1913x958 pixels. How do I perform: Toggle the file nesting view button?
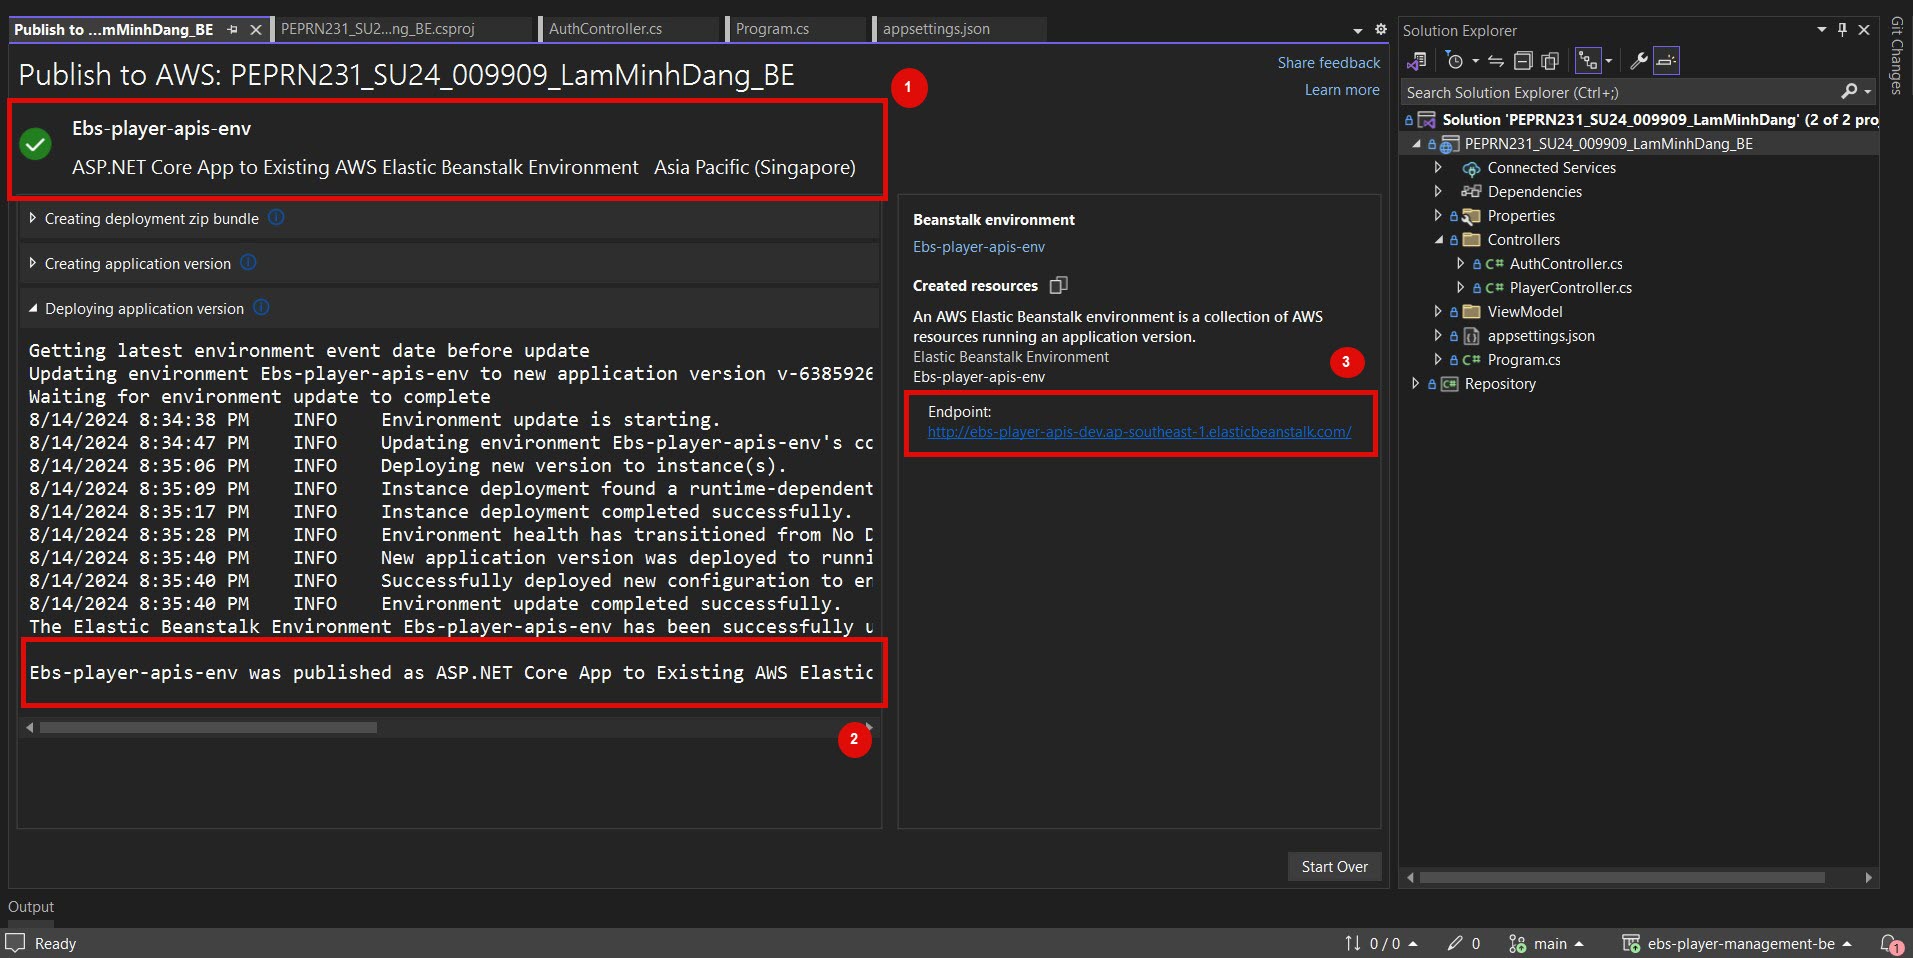(x=1588, y=61)
